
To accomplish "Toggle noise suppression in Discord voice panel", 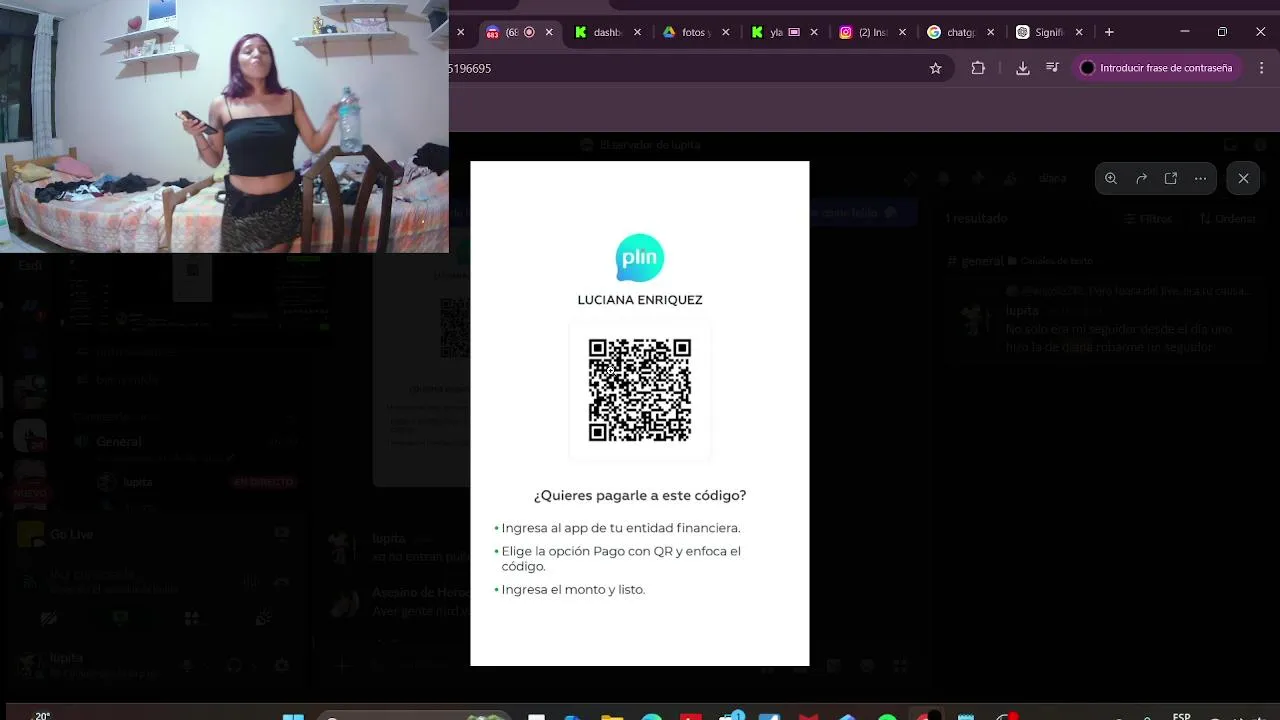I will [250, 581].
